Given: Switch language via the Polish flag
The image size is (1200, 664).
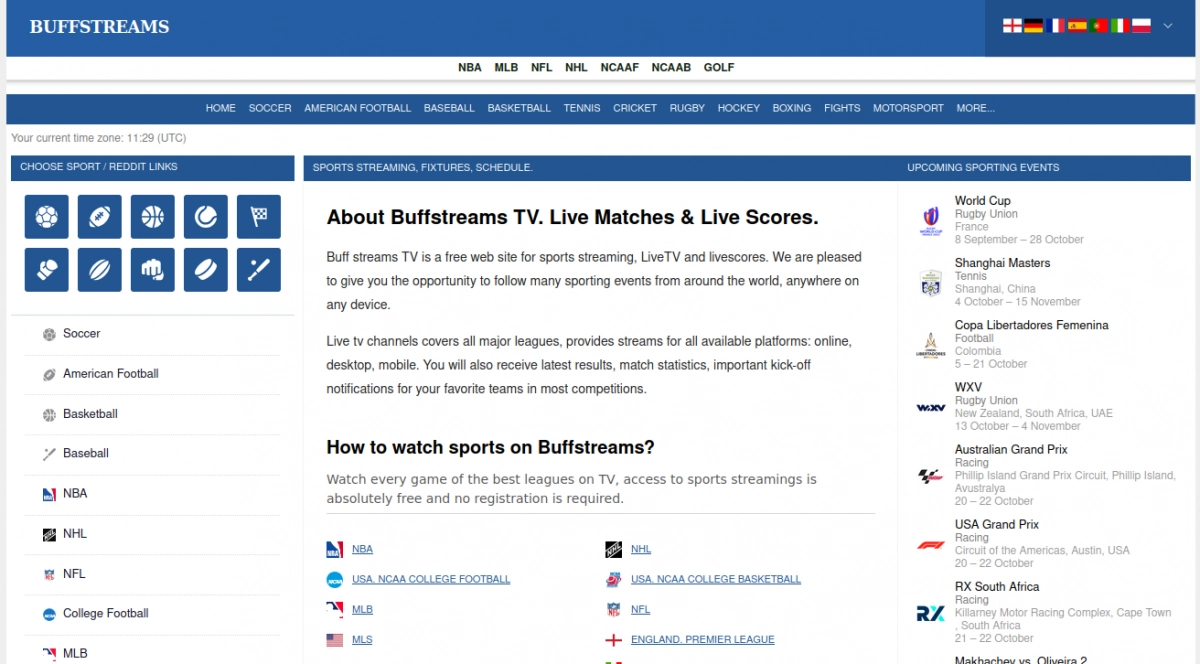Looking at the screenshot, I should coord(1141,26).
